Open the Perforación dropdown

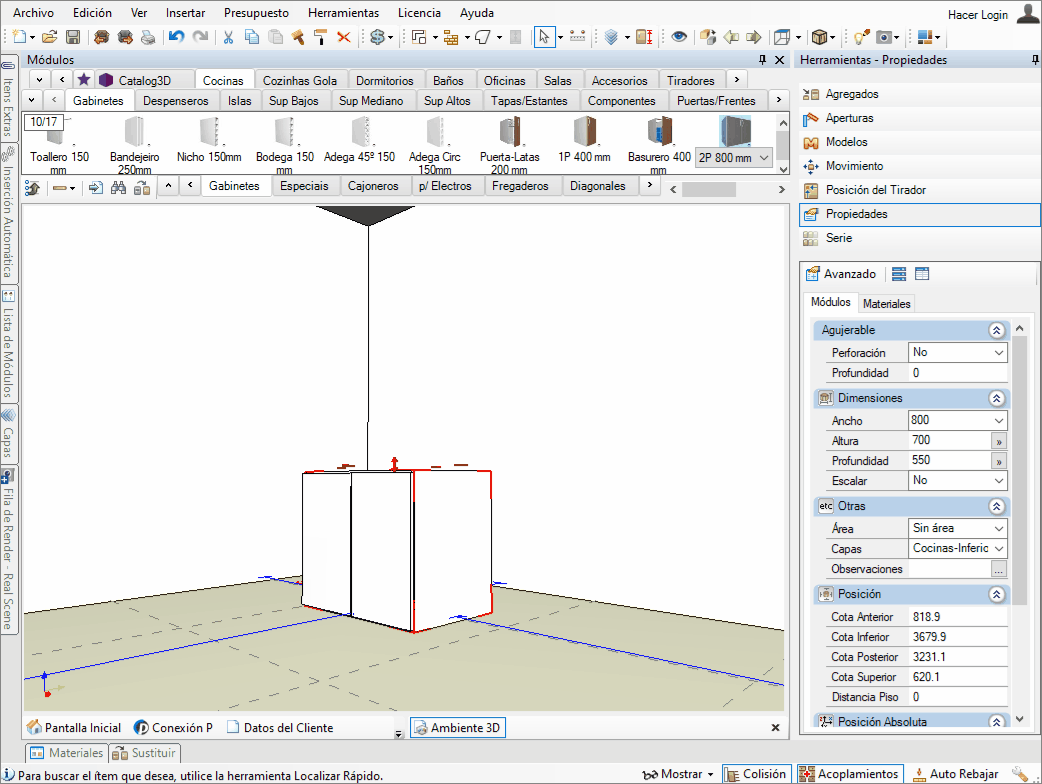tap(999, 353)
